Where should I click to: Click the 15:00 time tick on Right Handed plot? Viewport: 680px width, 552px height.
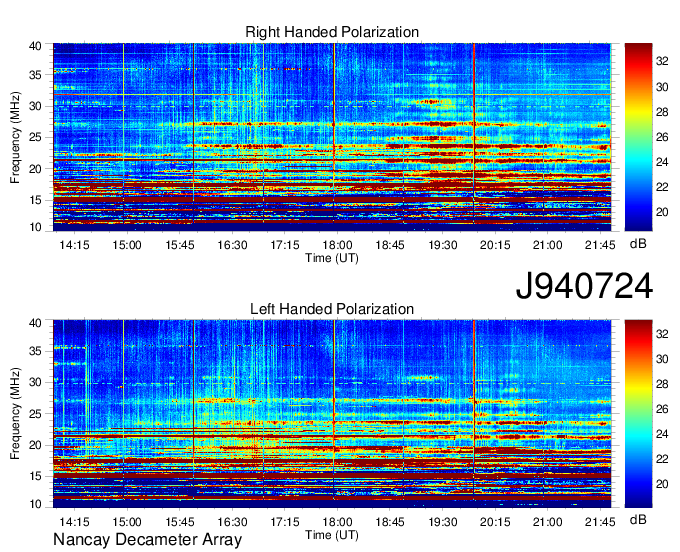click(127, 245)
